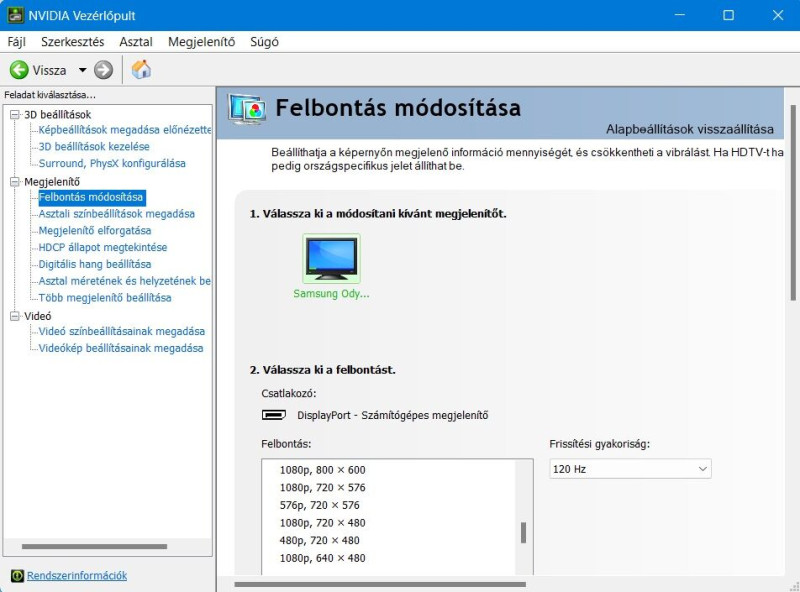Image resolution: width=800 pixels, height=592 pixels.
Task: Open Videó színbeállításainak megadása
Action: (122, 331)
